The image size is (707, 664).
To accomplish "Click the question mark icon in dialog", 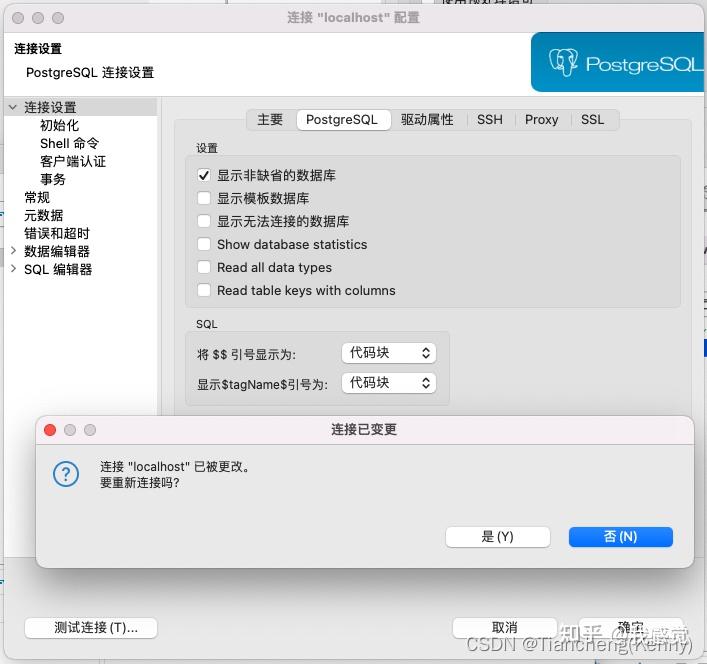I will [x=66, y=474].
